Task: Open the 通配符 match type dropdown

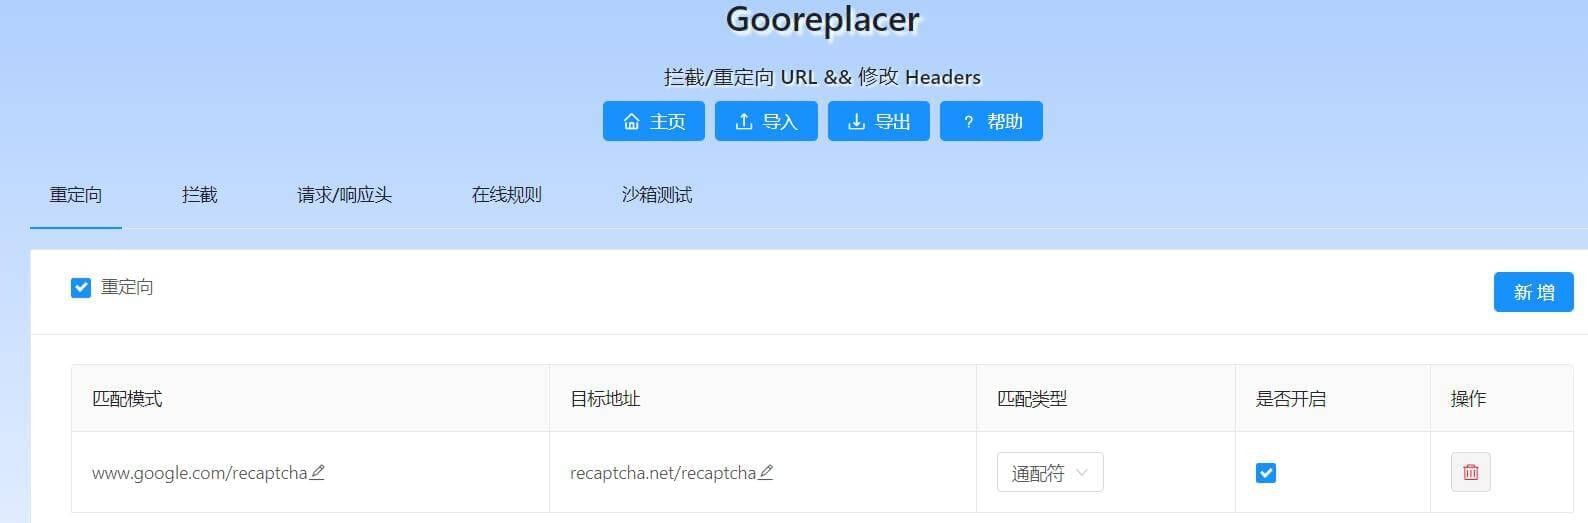Action: pos(1050,473)
